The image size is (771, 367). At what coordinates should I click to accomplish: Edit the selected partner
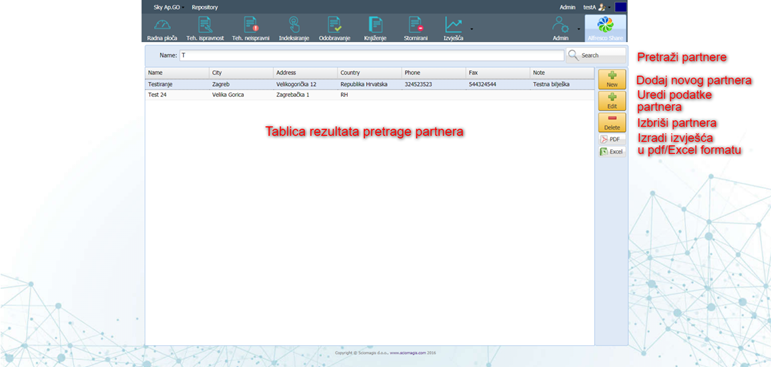pos(612,101)
